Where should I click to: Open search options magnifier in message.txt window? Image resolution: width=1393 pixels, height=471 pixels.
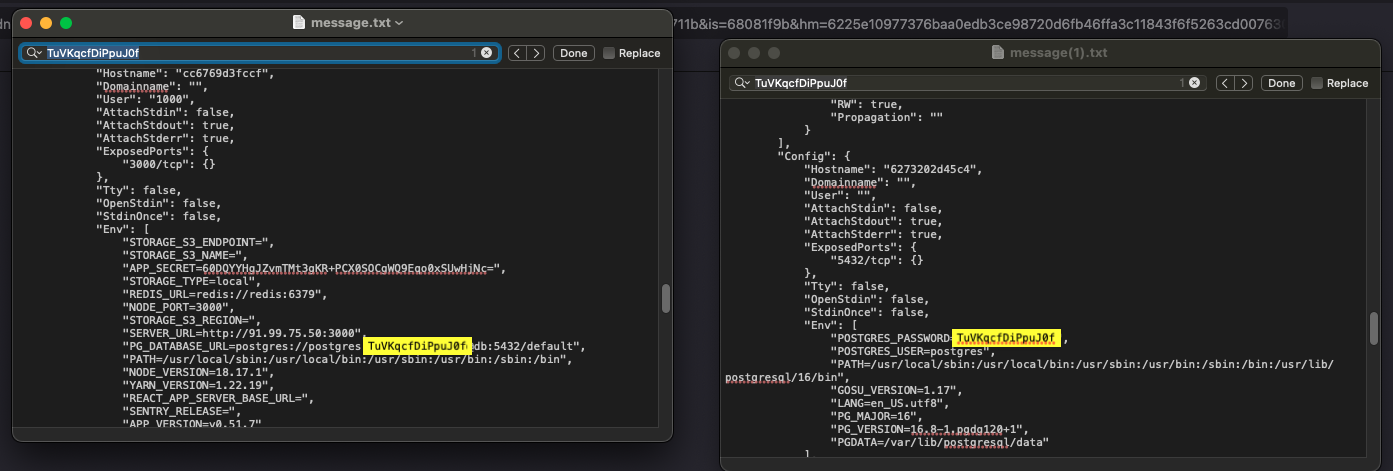point(33,53)
